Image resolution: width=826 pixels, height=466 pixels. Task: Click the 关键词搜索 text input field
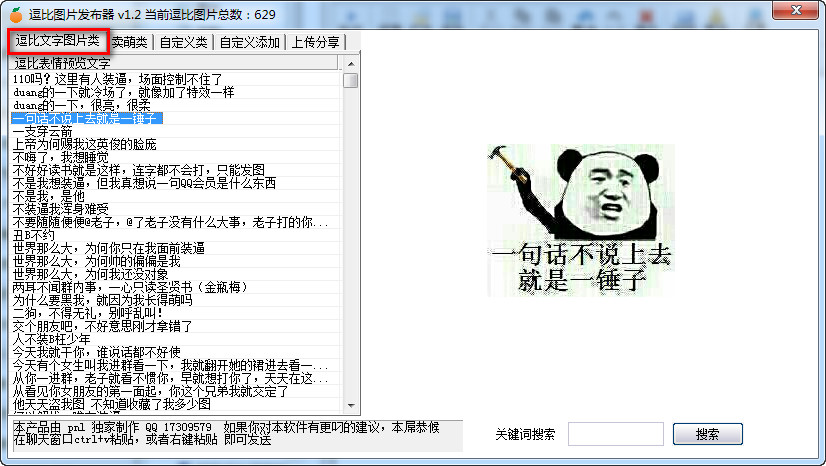tap(615, 434)
